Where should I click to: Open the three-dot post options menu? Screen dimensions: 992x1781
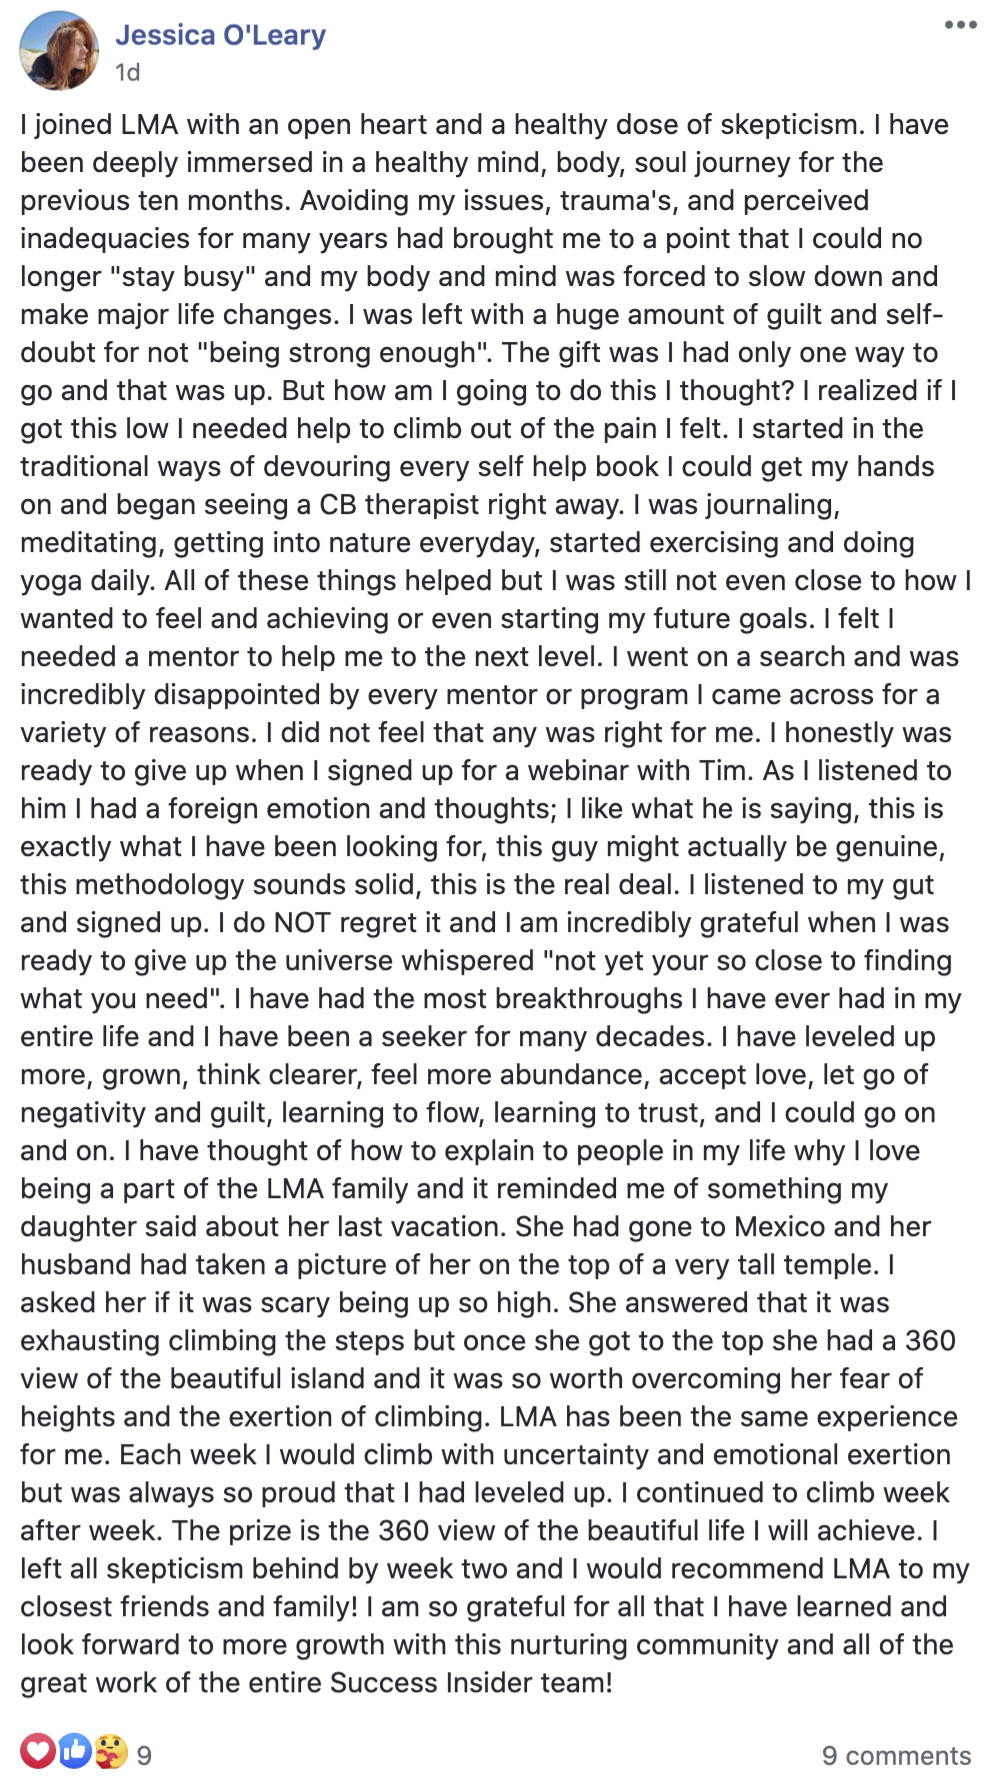tap(960, 25)
